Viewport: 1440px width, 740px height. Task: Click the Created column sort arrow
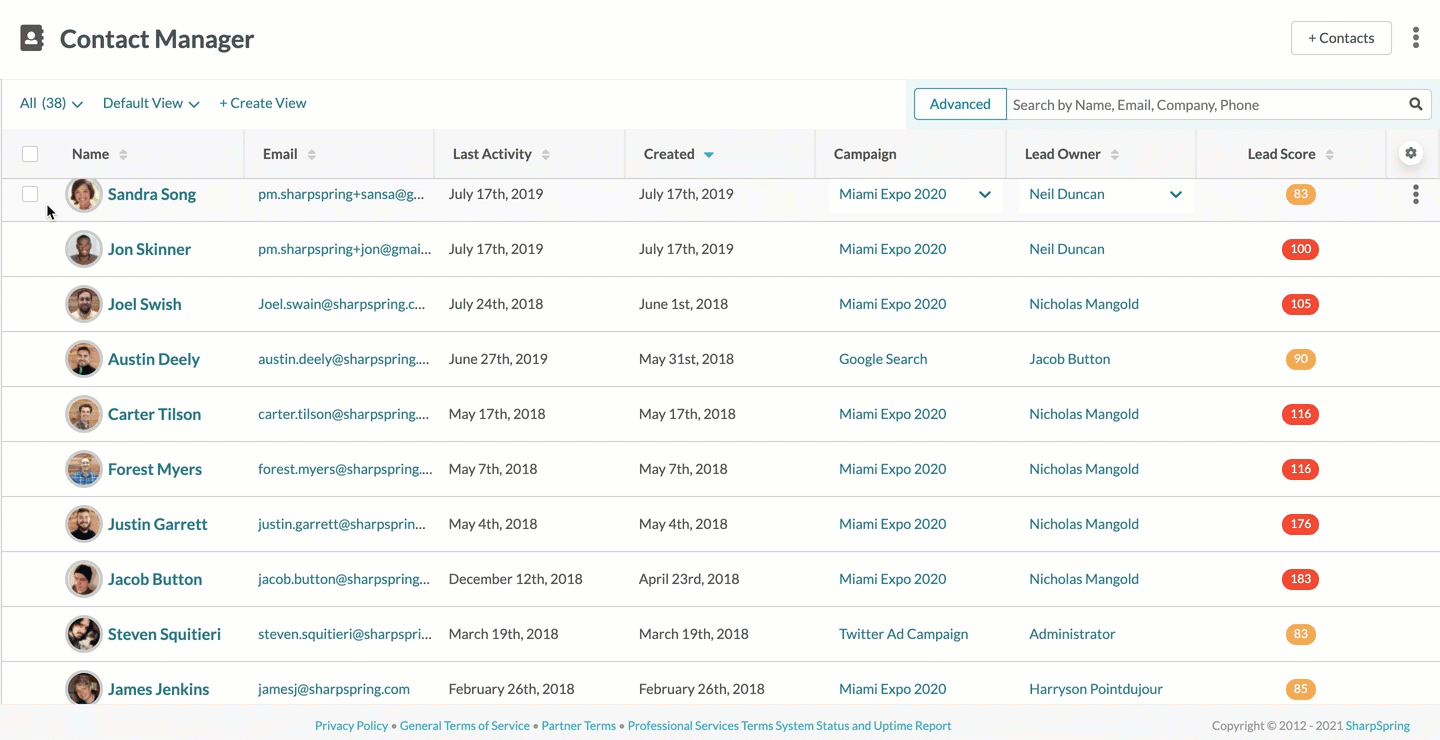(x=708, y=155)
